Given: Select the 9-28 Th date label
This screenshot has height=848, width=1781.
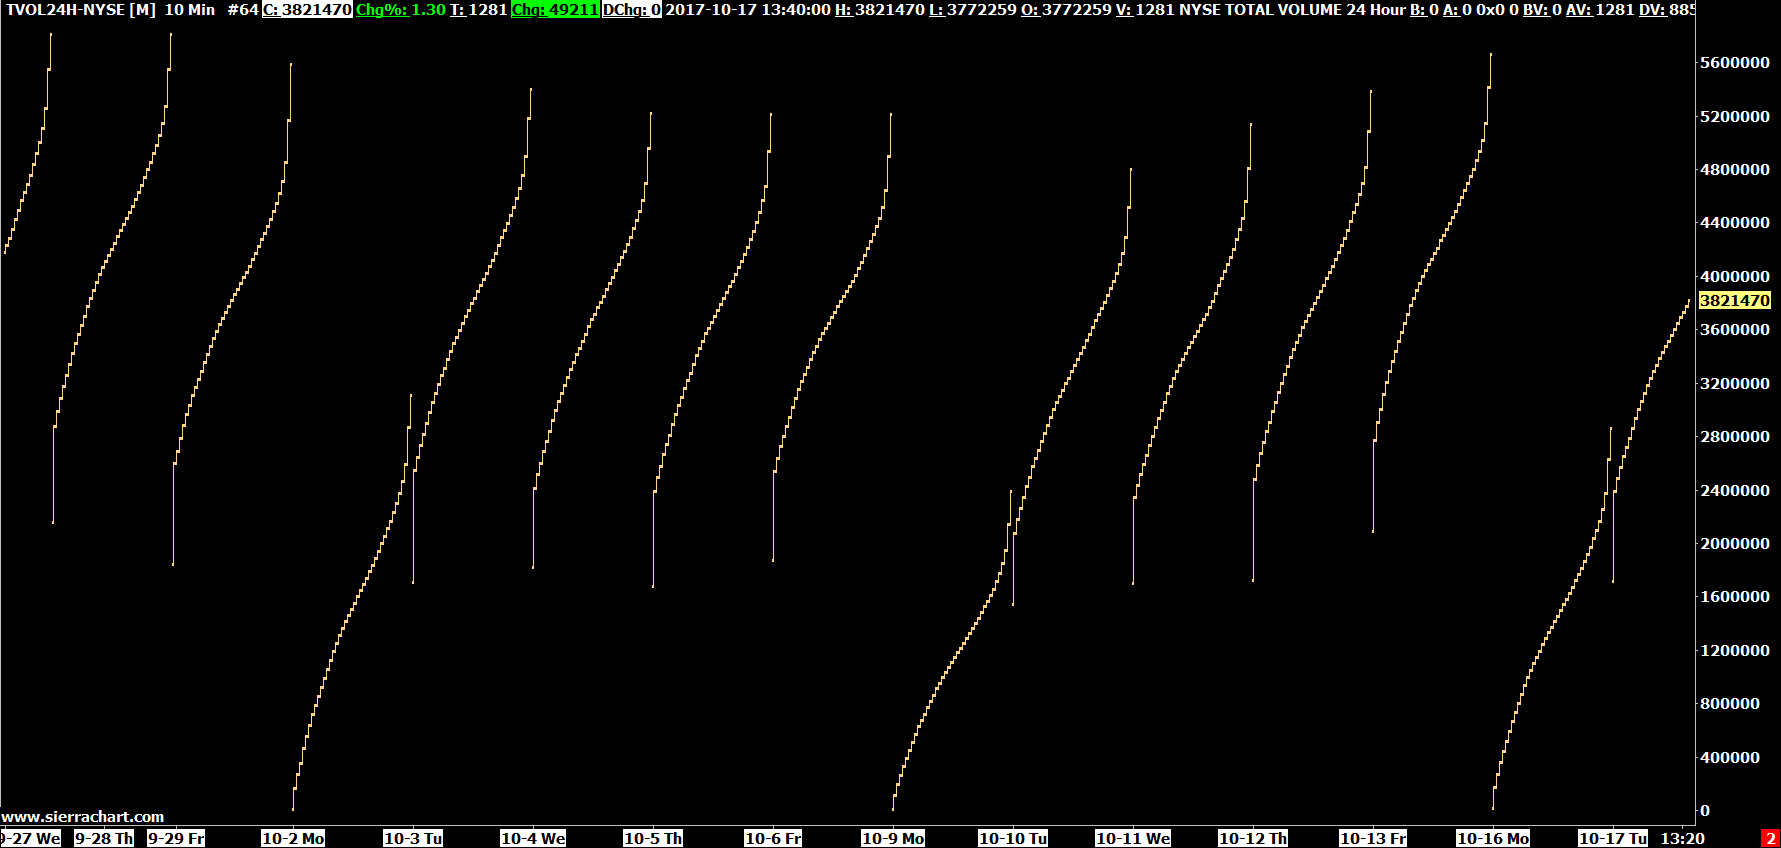Looking at the screenshot, I should (104, 838).
